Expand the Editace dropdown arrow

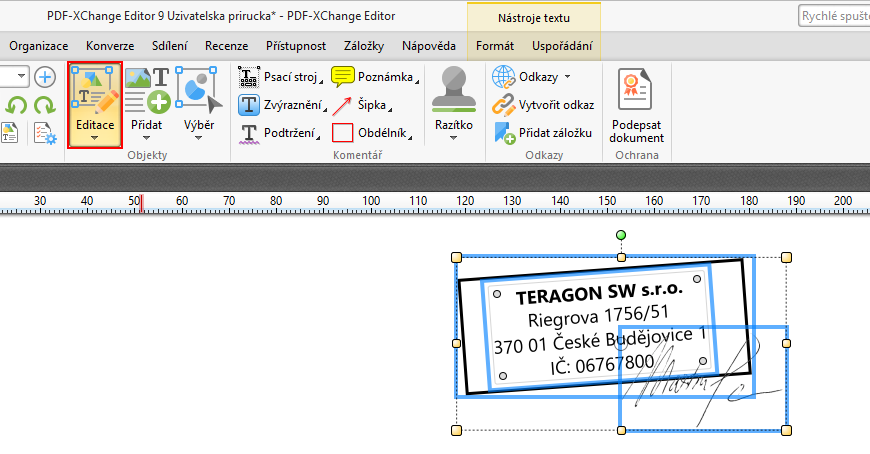click(x=95, y=138)
